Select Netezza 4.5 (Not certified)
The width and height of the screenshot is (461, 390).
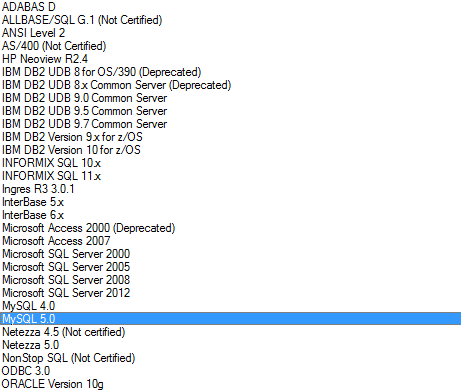[63, 332]
